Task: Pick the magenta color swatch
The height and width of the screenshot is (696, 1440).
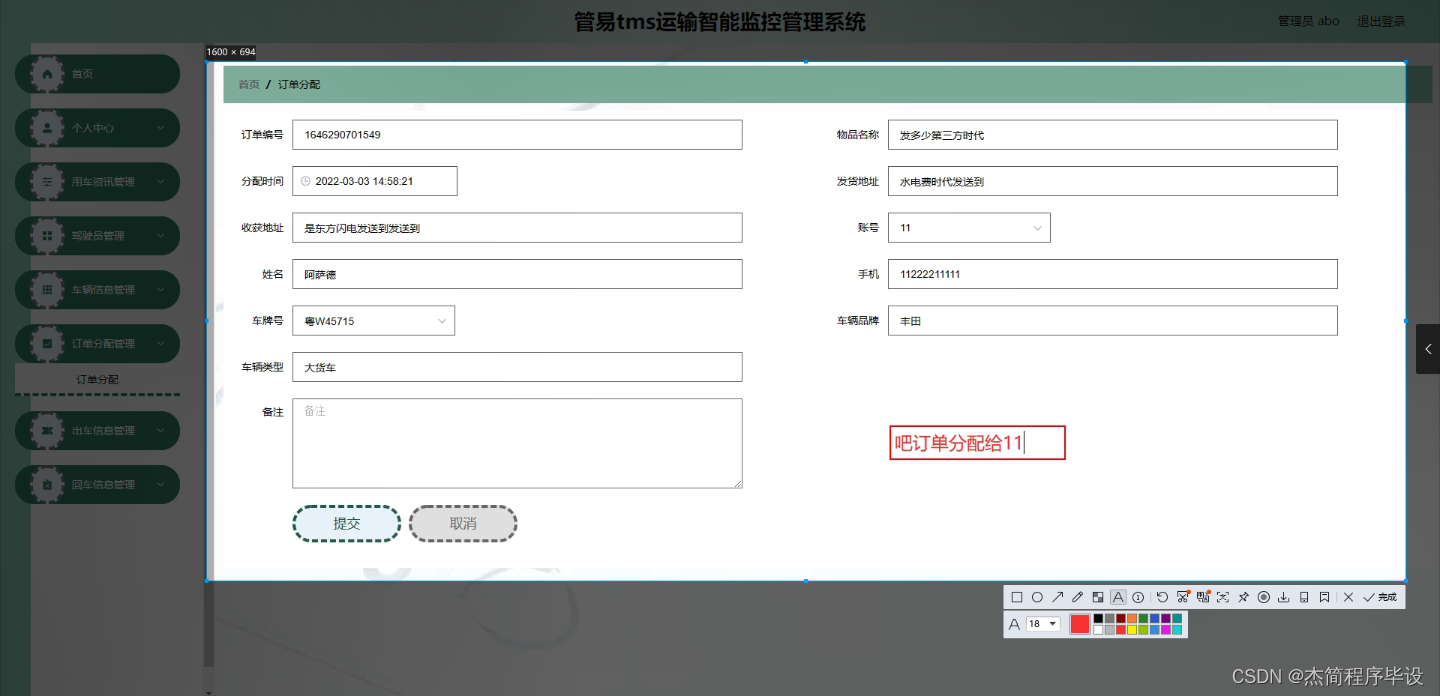Action: click(1166, 630)
